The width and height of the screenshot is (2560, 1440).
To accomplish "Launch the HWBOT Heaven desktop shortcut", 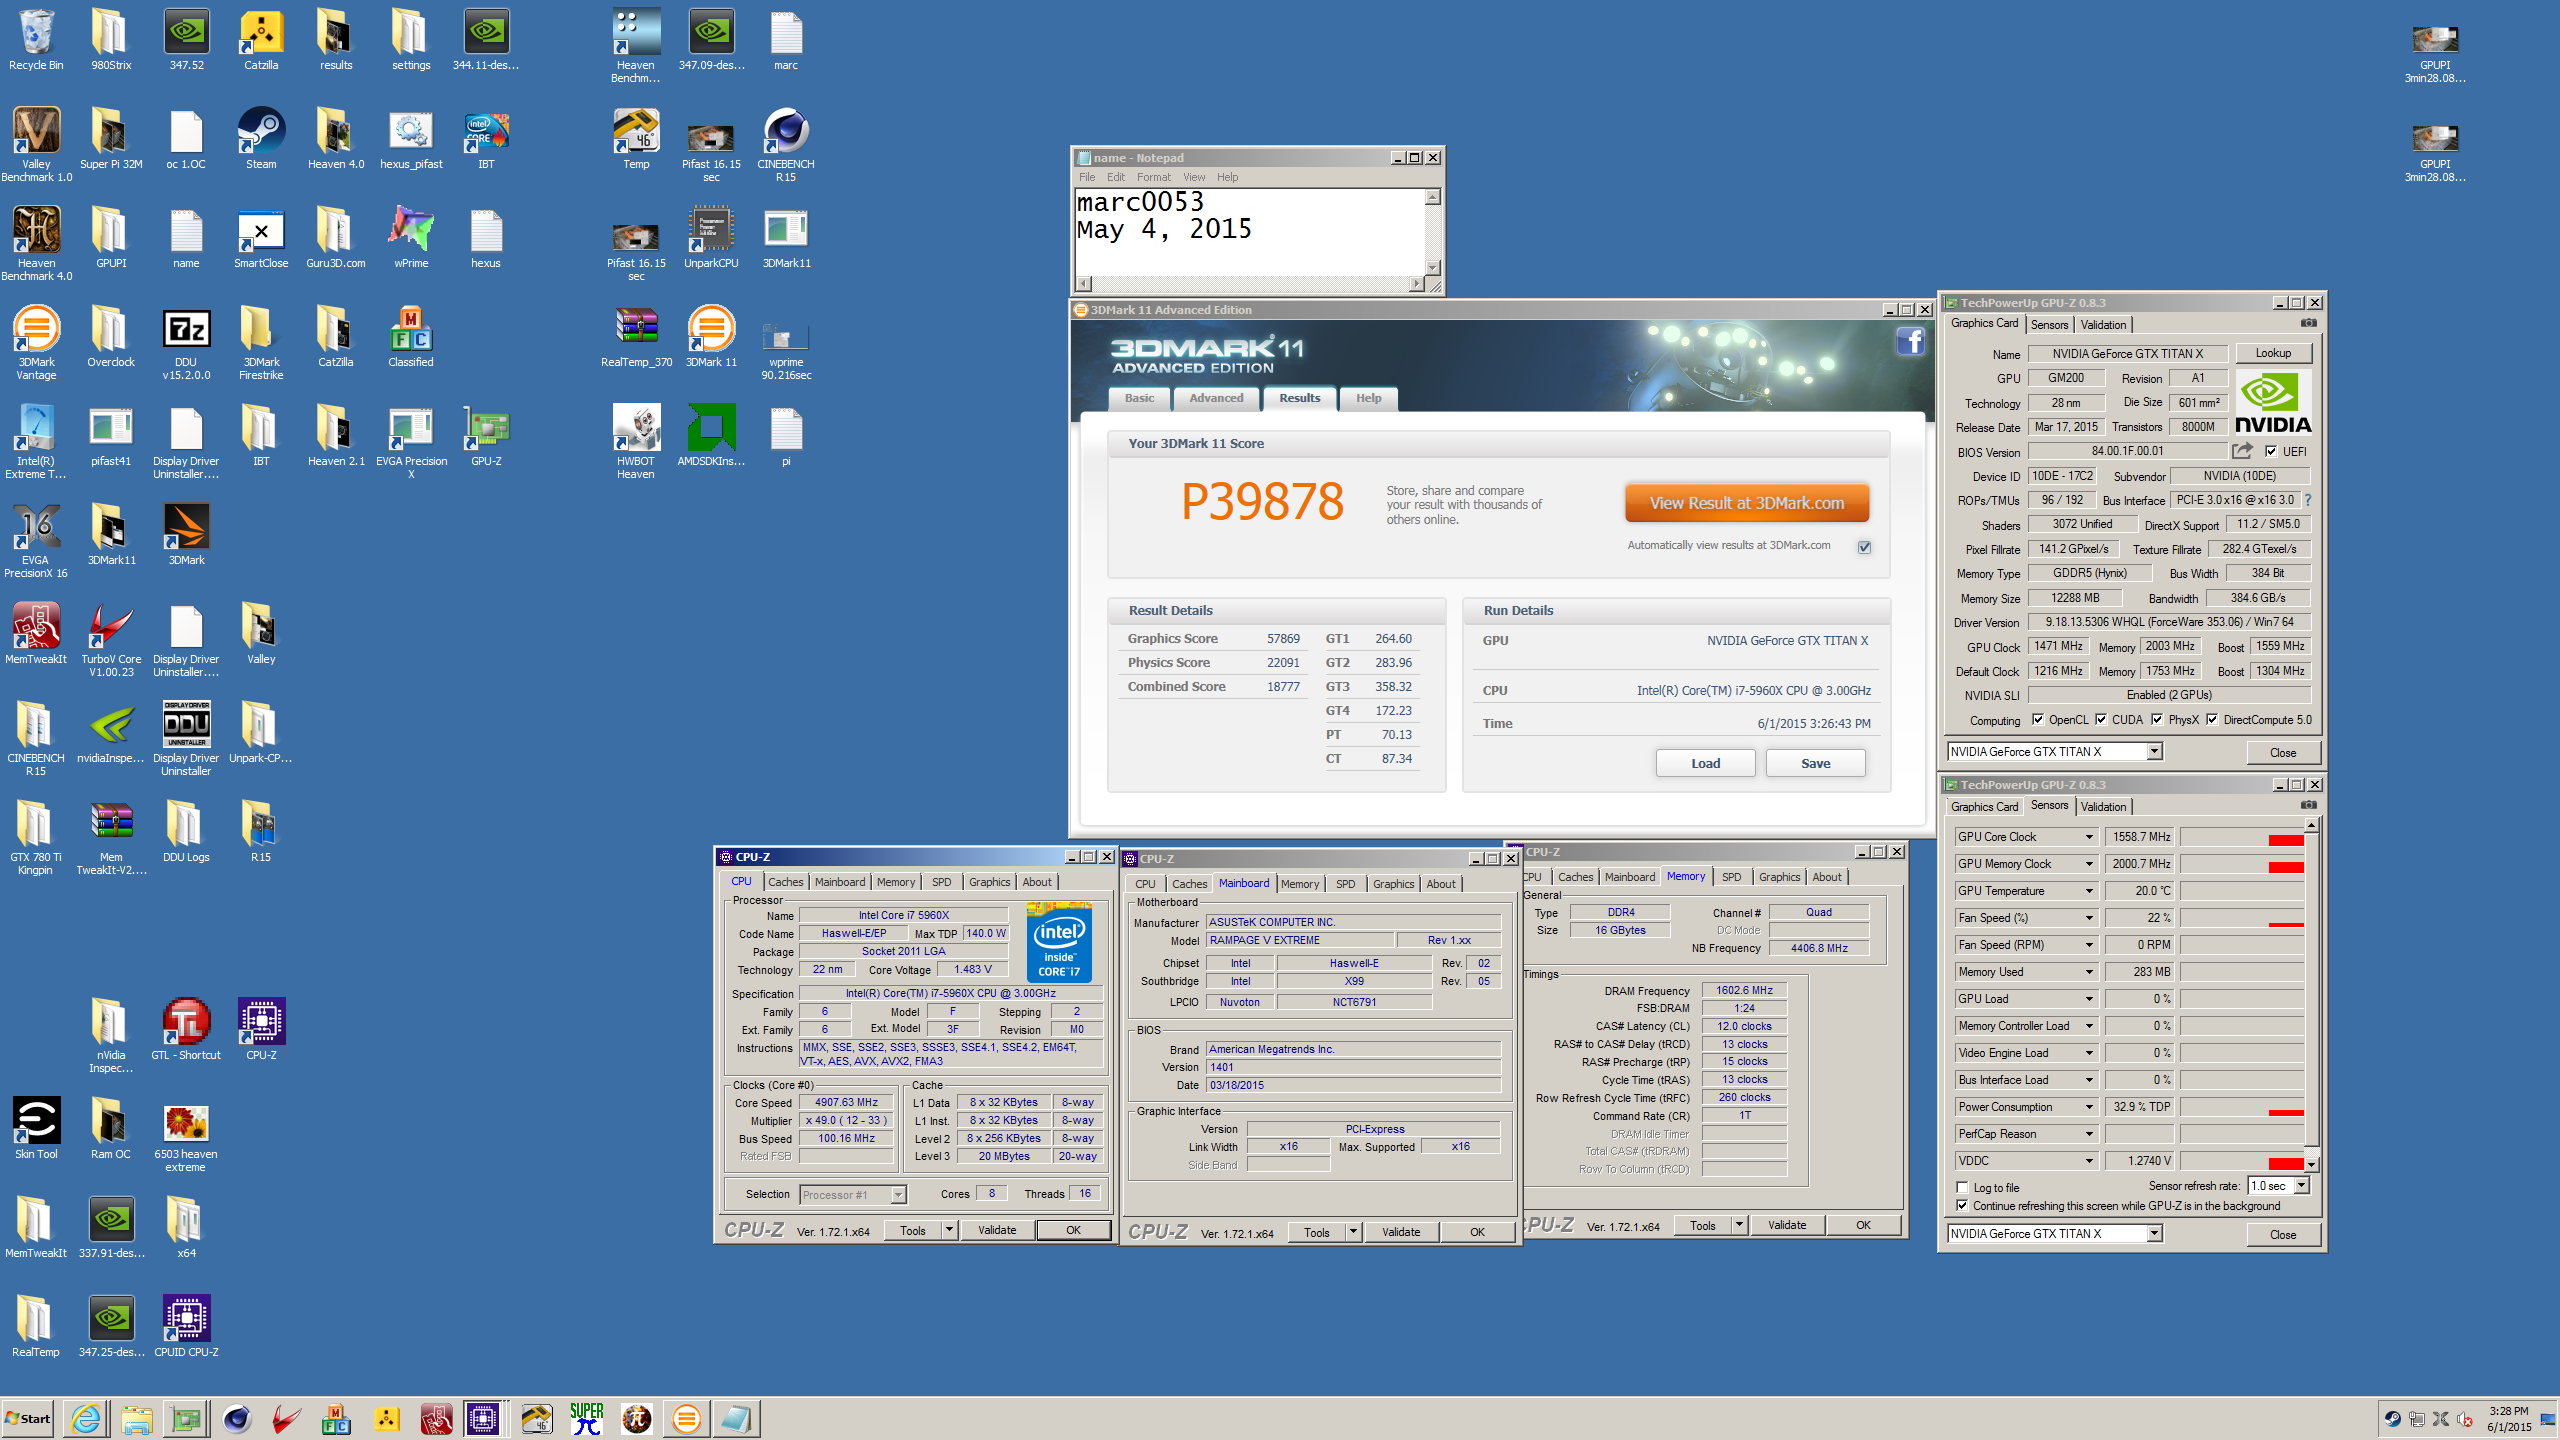I will point(636,442).
